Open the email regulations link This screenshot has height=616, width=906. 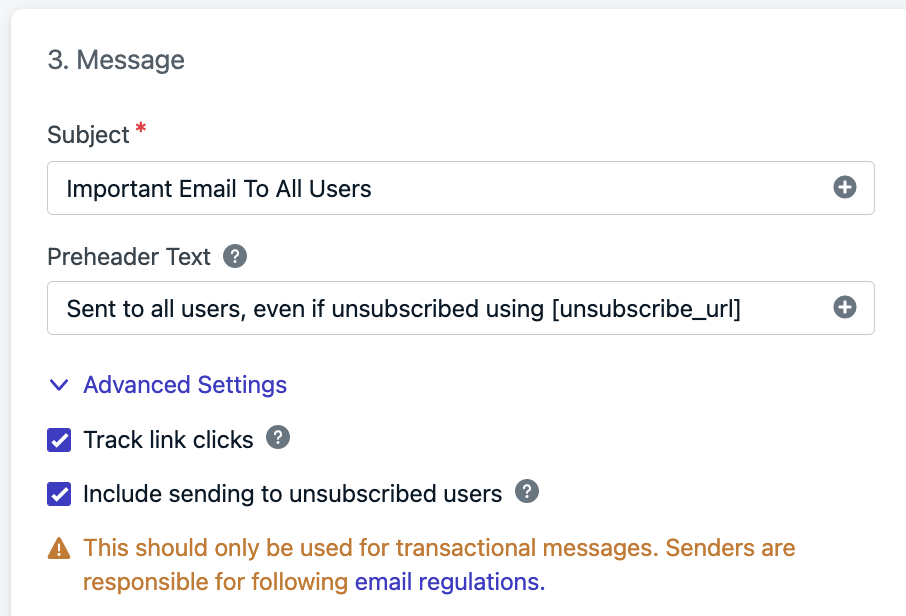[x=450, y=582]
